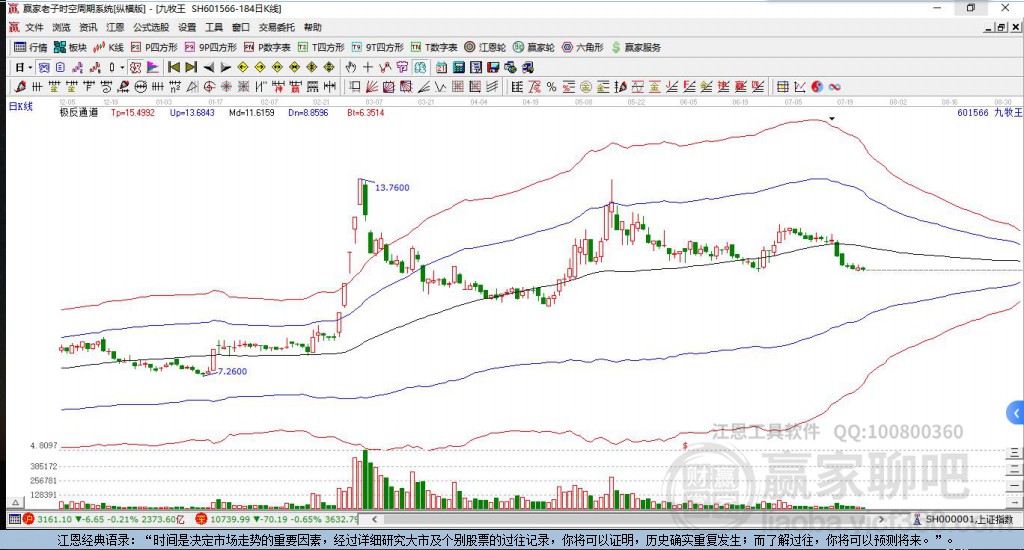The height and width of the screenshot is (550, 1024).
Task: Click the 极反通道 indicator label
Action: (x=79, y=112)
